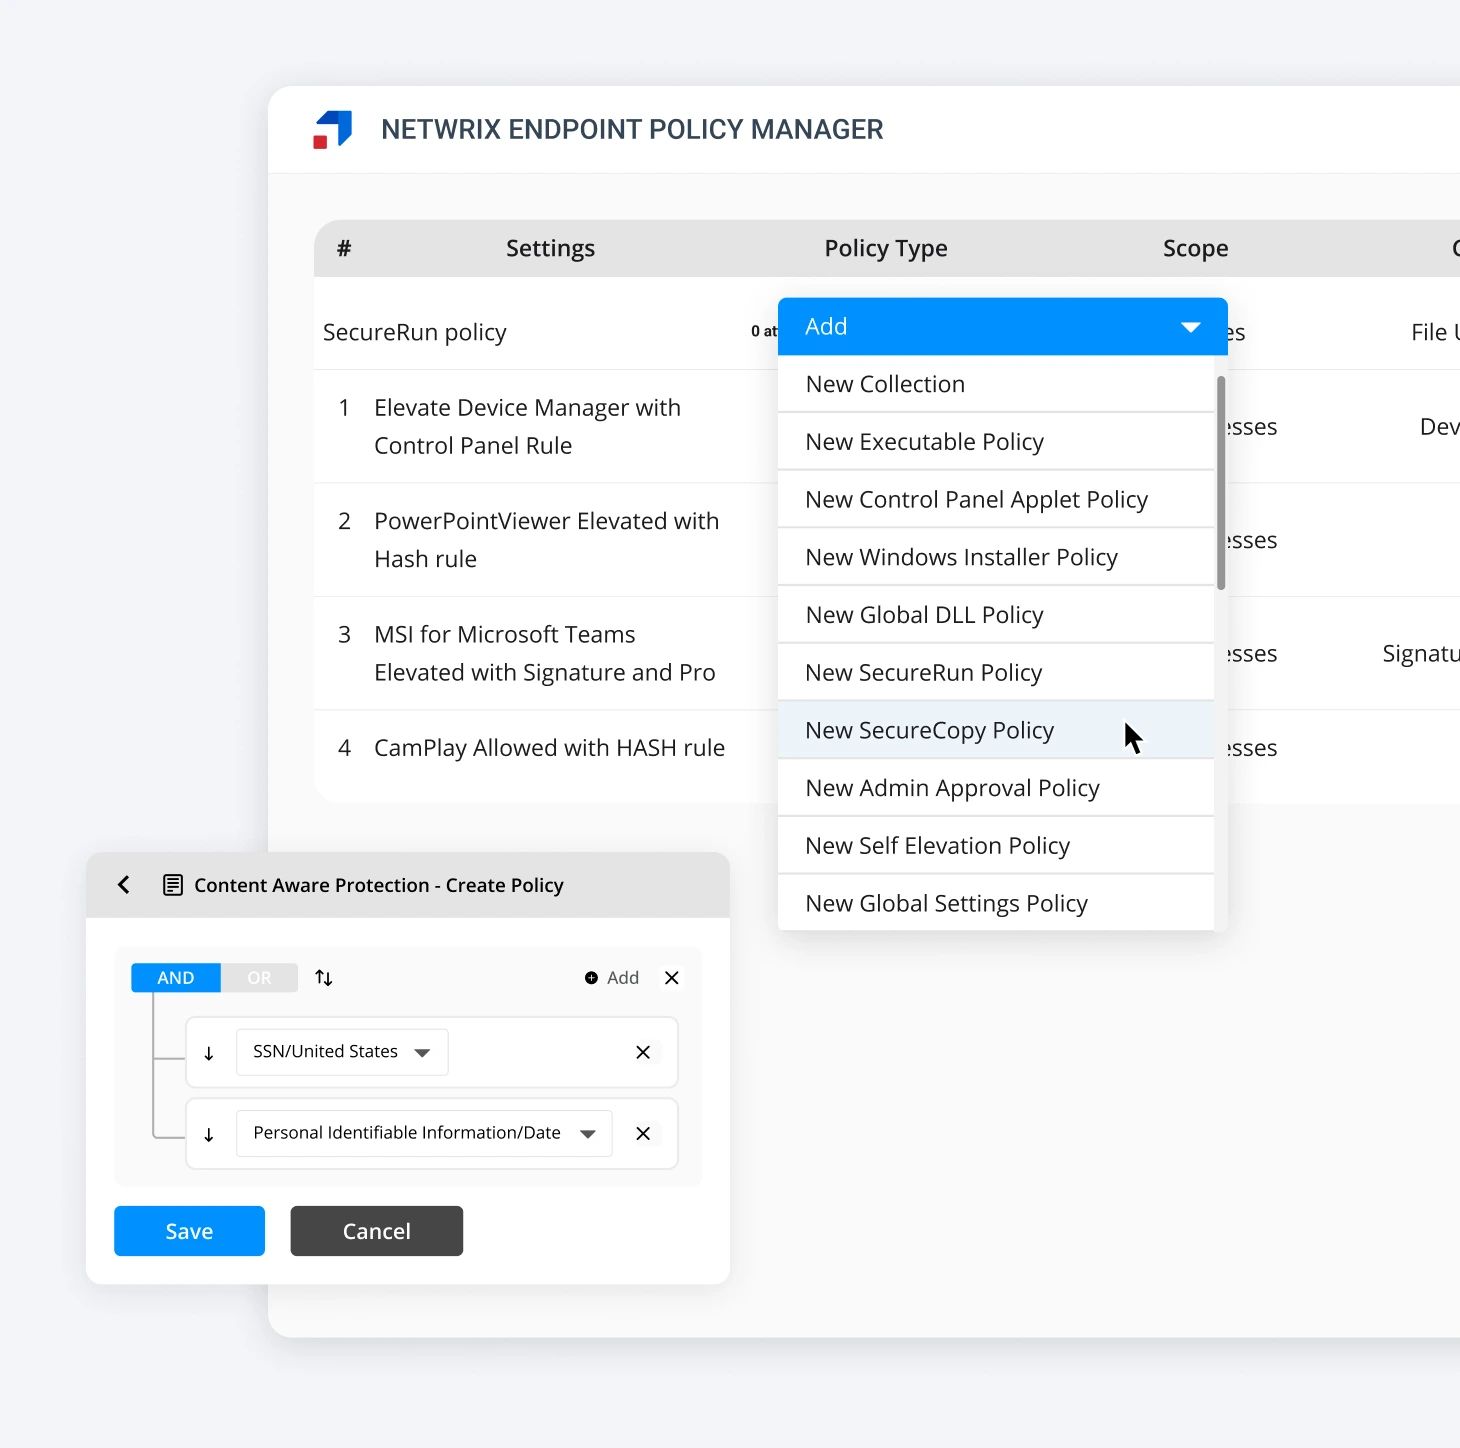The height and width of the screenshot is (1448, 1460).
Task: Collapse the blue Add dropdown
Action: click(1003, 326)
